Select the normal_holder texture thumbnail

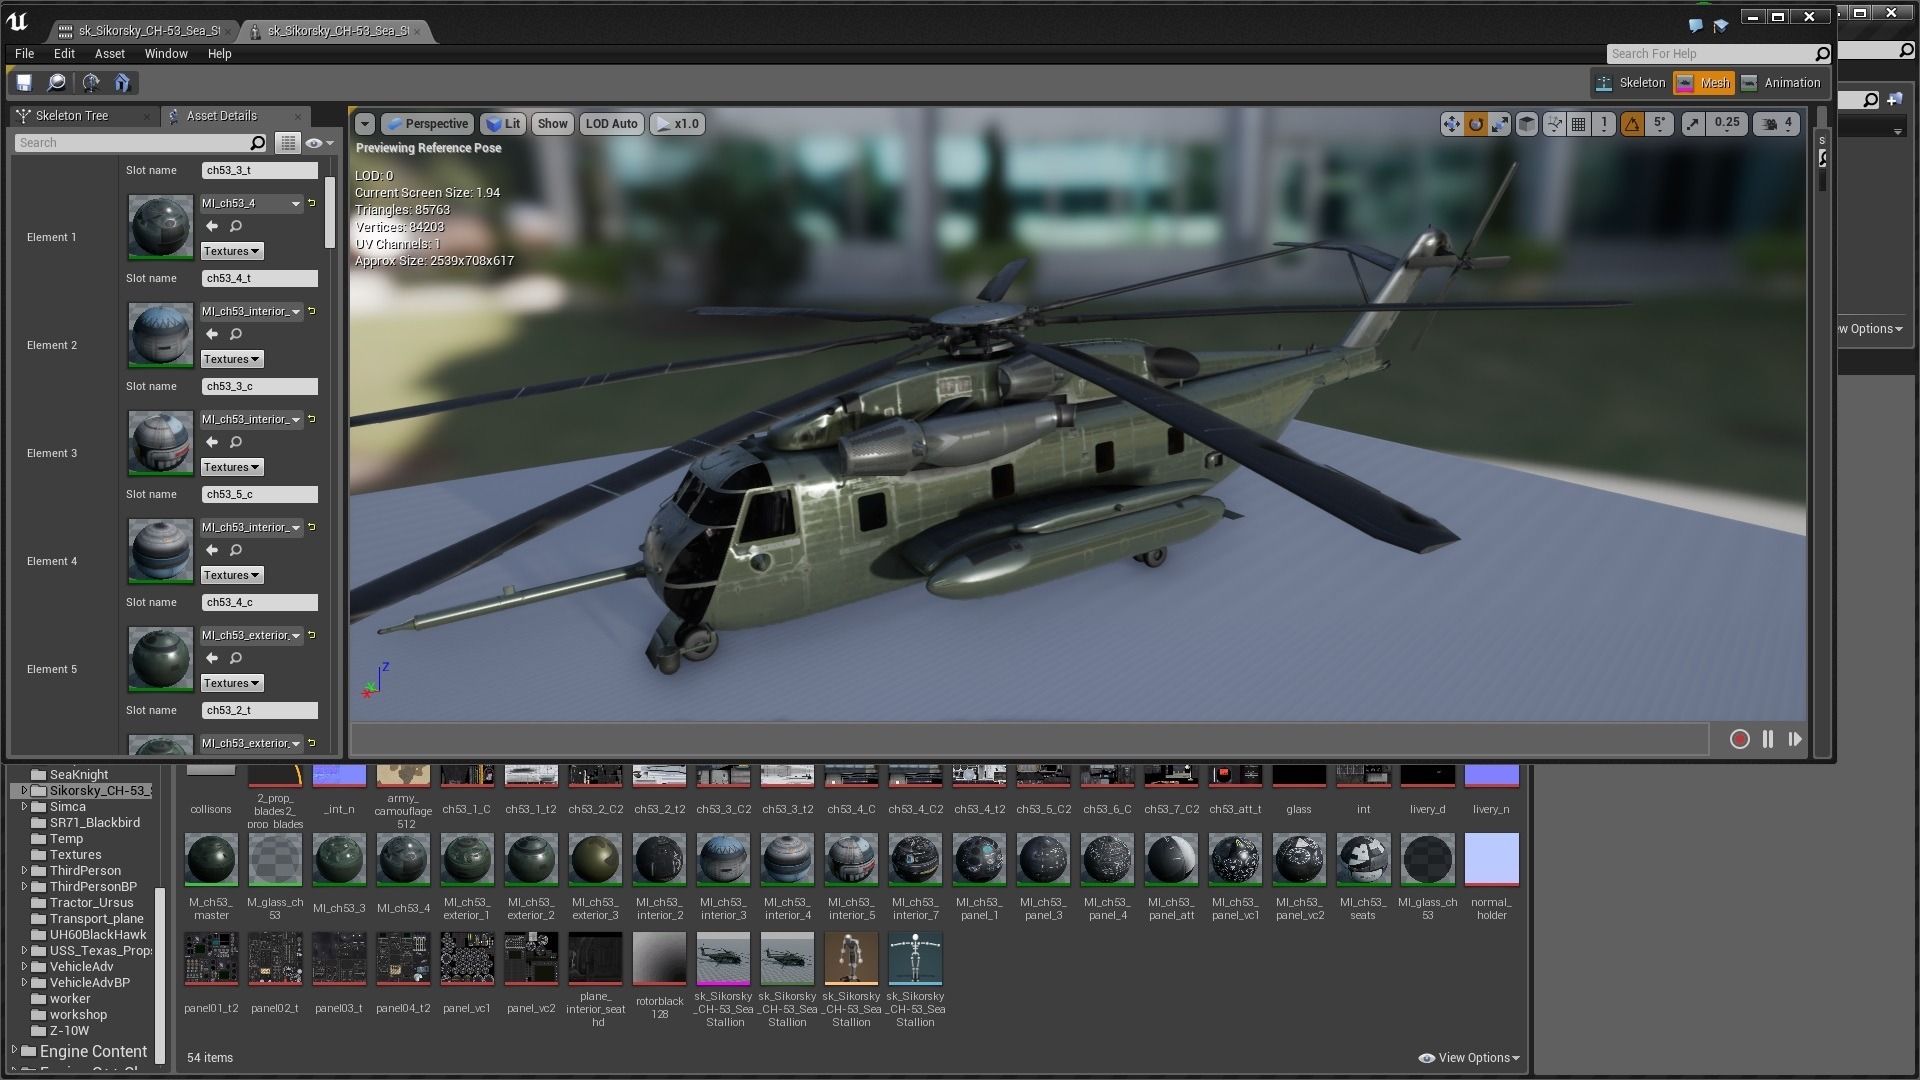pyautogui.click(x=1491, y=860)
